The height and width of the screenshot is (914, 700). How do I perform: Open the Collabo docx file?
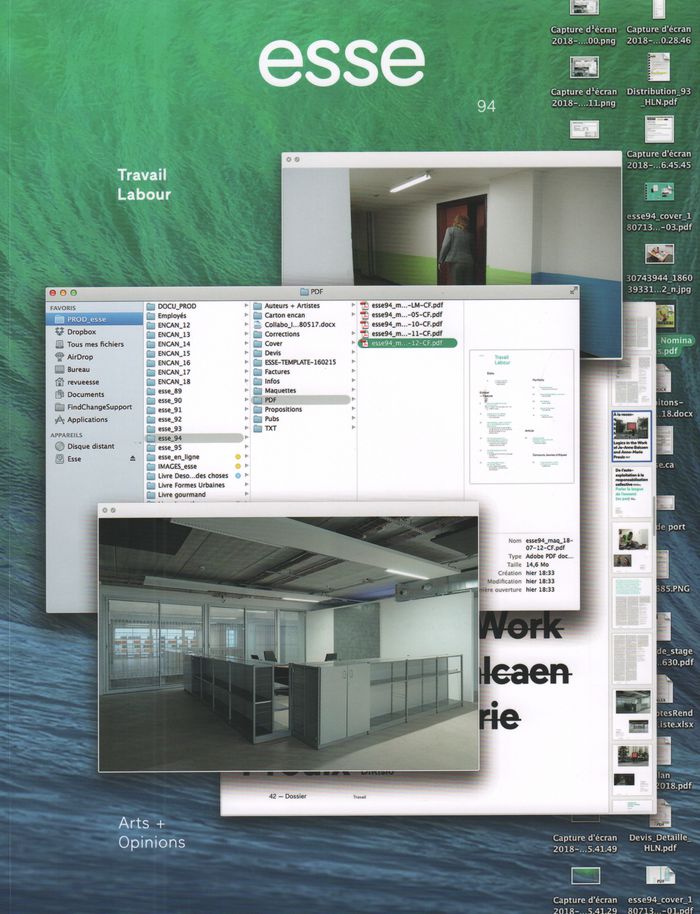pyautogui.click(x=299, y=324)
